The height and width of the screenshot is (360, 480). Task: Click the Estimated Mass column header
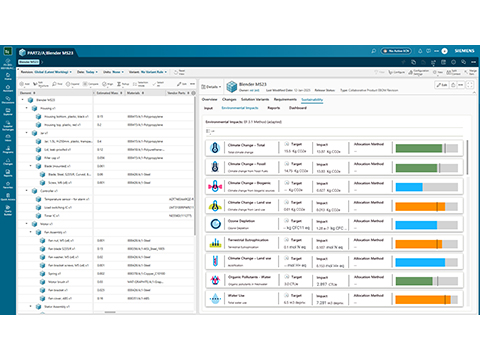click(x=110, y=93)
